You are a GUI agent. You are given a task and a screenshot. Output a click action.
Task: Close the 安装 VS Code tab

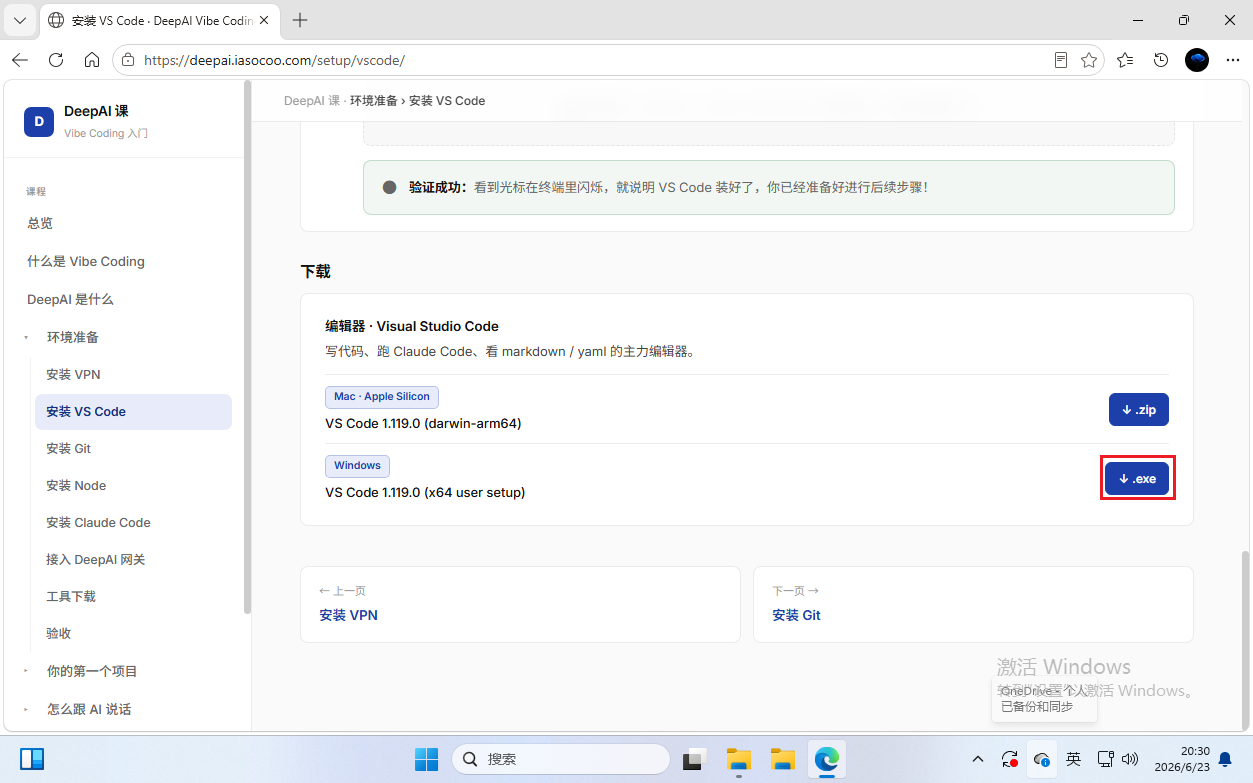(264, 20)
